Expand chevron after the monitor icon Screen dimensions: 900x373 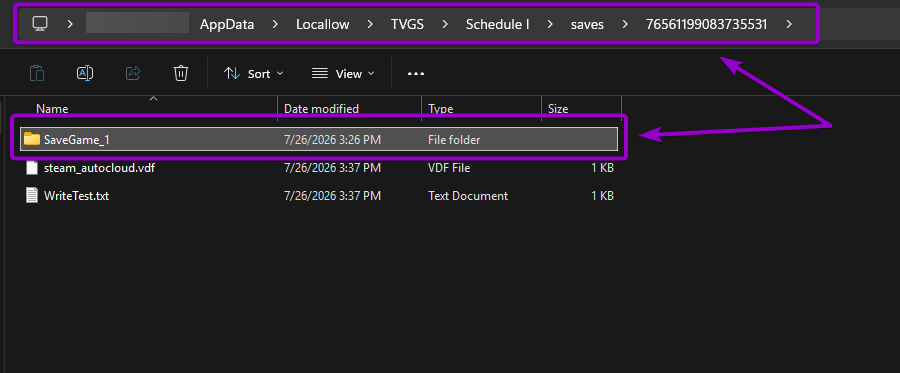point(70,24)
